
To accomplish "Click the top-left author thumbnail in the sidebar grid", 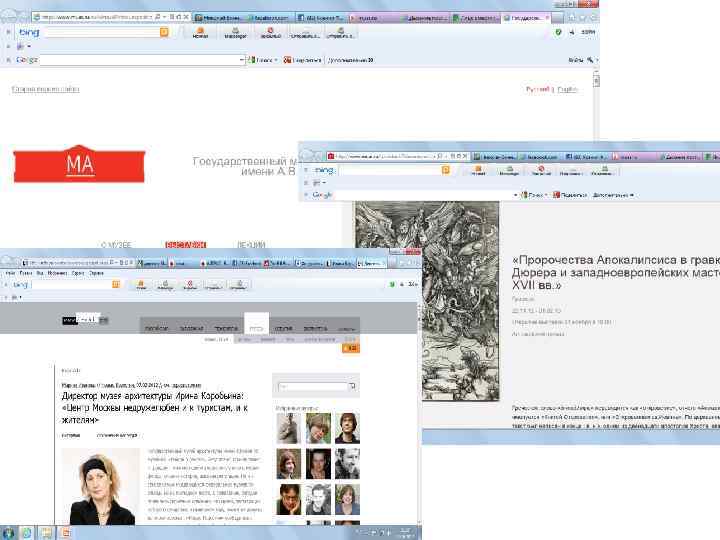I will pos(289,428).
